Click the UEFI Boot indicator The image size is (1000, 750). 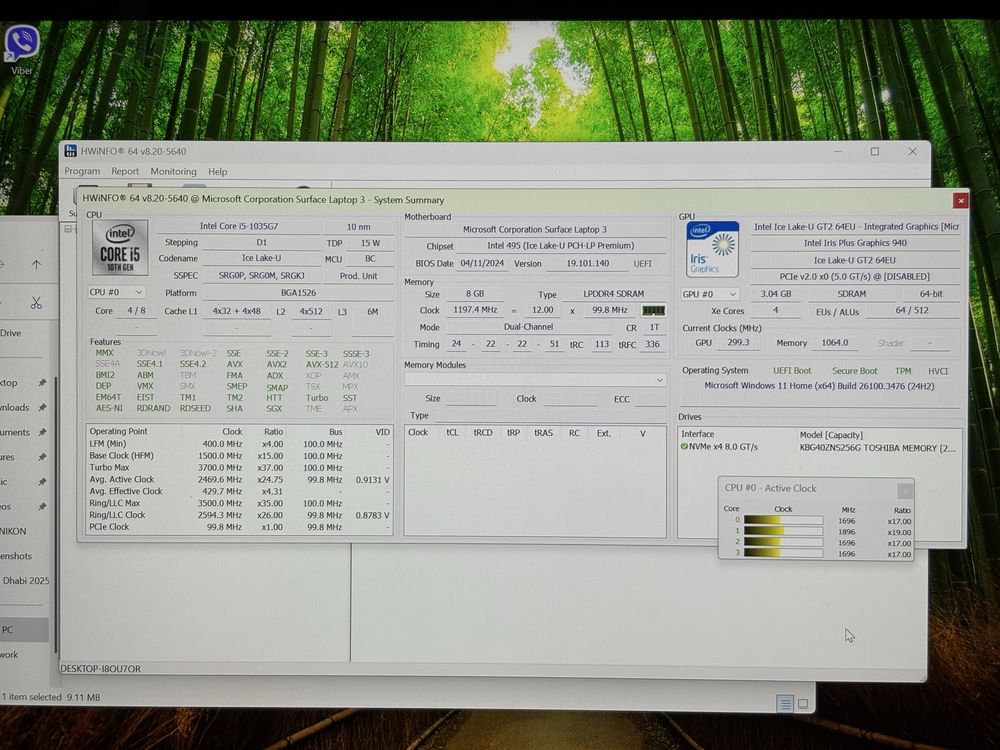pyautogui.click(x=792, y=371)
